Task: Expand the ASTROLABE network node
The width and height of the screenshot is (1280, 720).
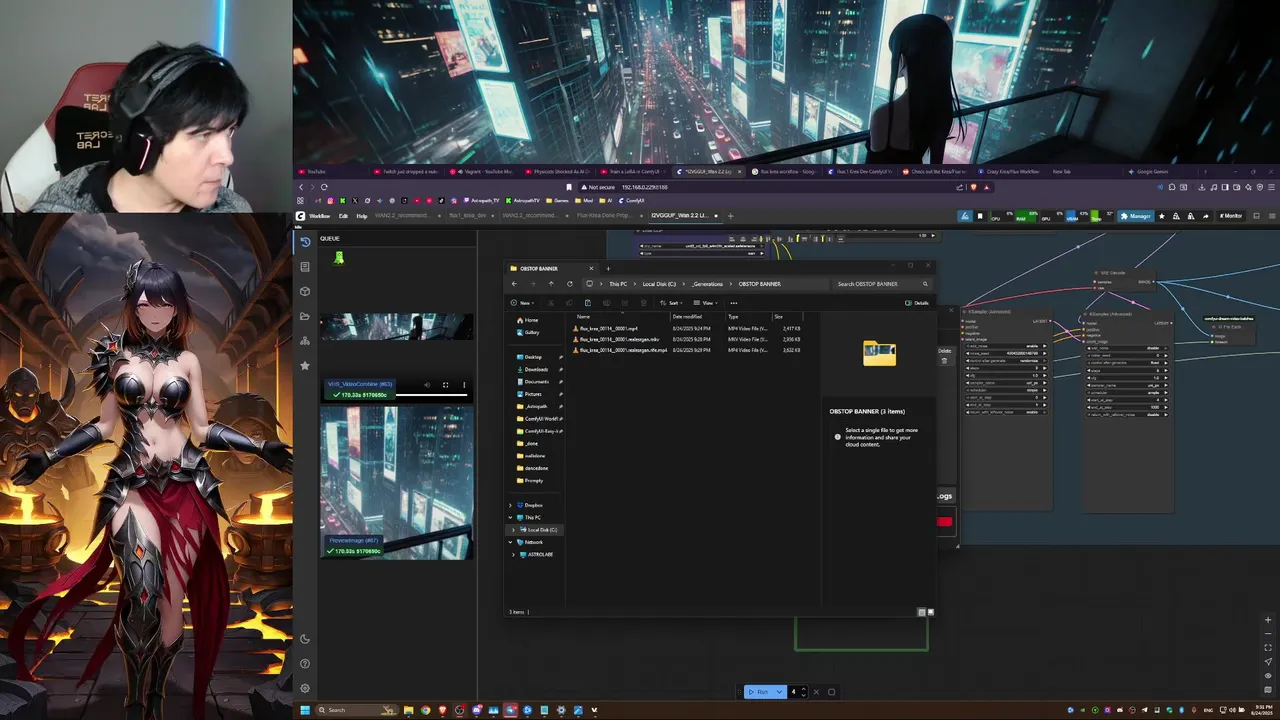Action: point(514,554)
